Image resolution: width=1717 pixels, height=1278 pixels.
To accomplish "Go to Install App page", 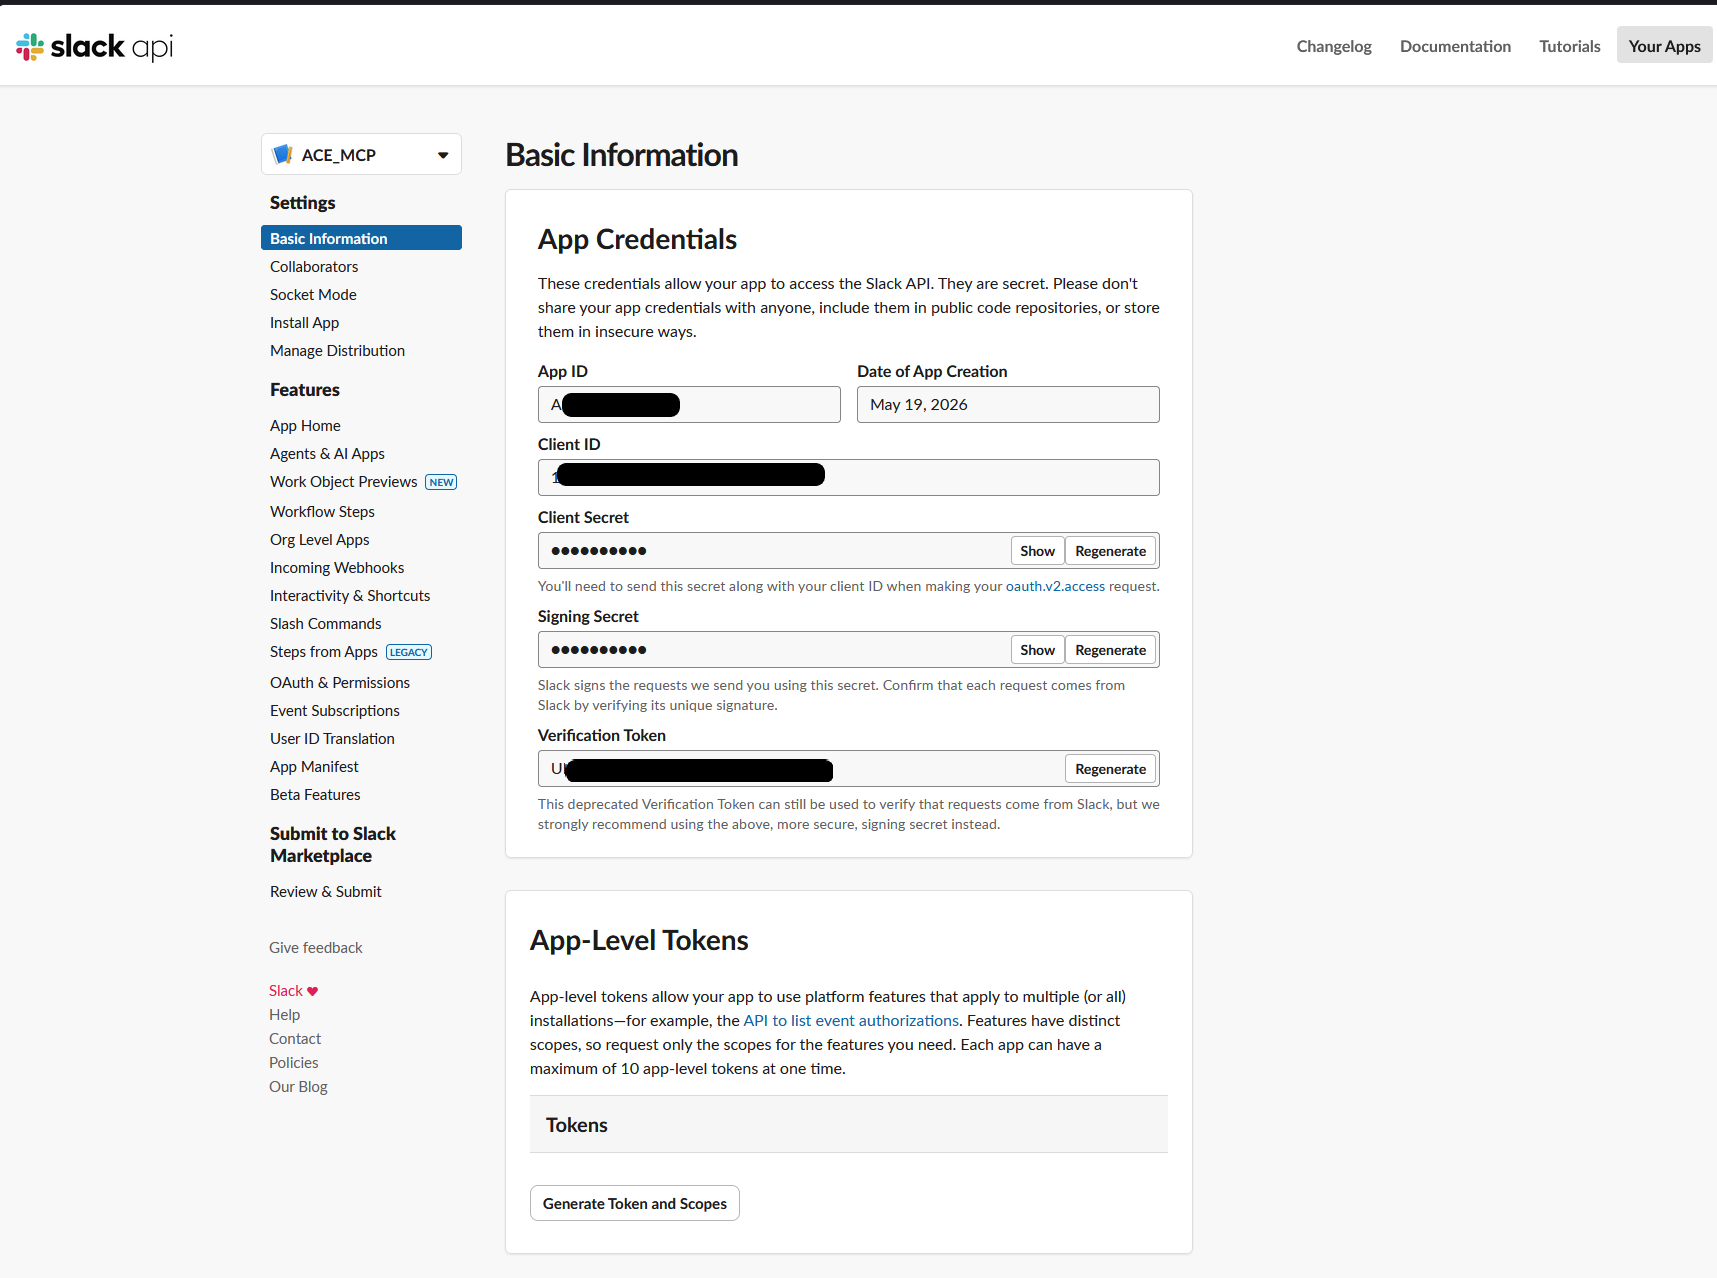I will coord(304,322).
